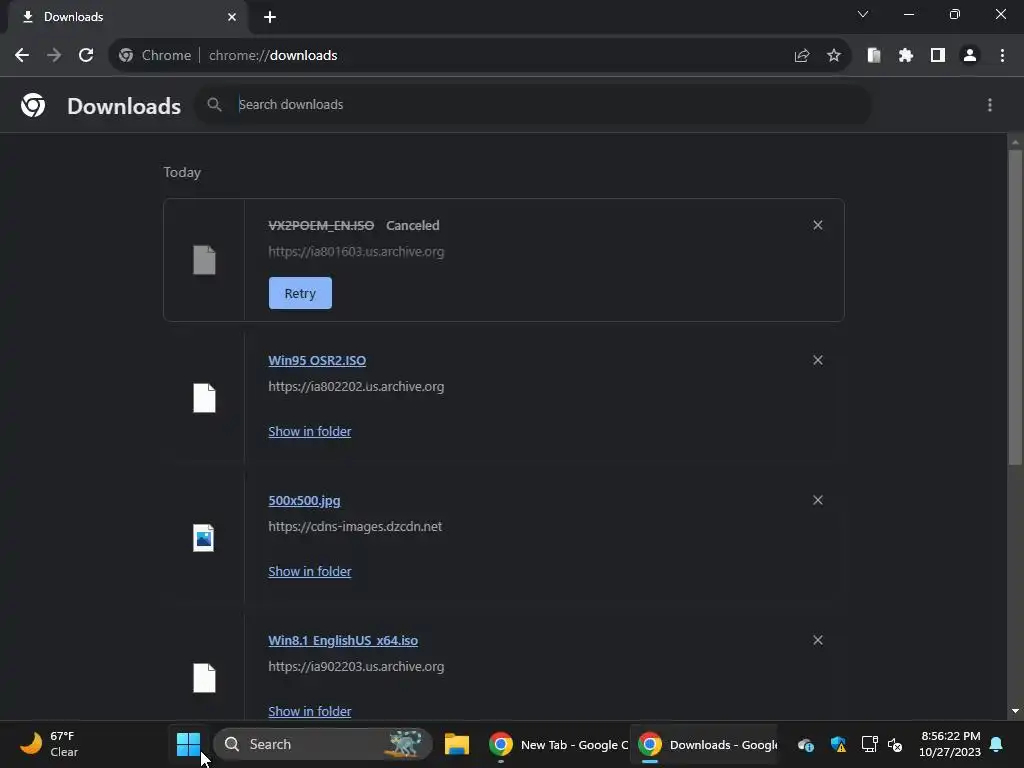Screen dimensions: 1024x768
Task: Remove Win95 OSR2.ISO from the list
Action: click(818, 360)
